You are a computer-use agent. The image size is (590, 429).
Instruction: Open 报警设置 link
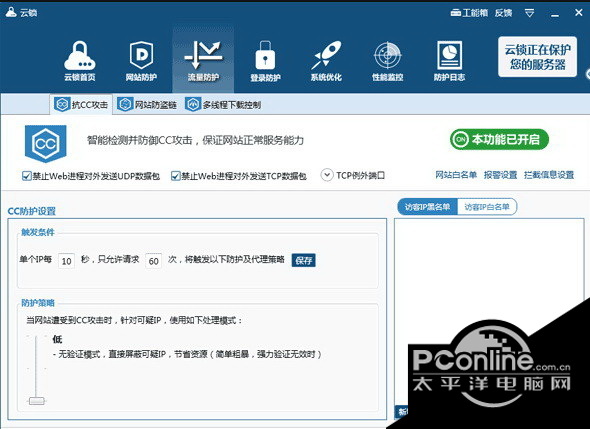tap(500, 175)
